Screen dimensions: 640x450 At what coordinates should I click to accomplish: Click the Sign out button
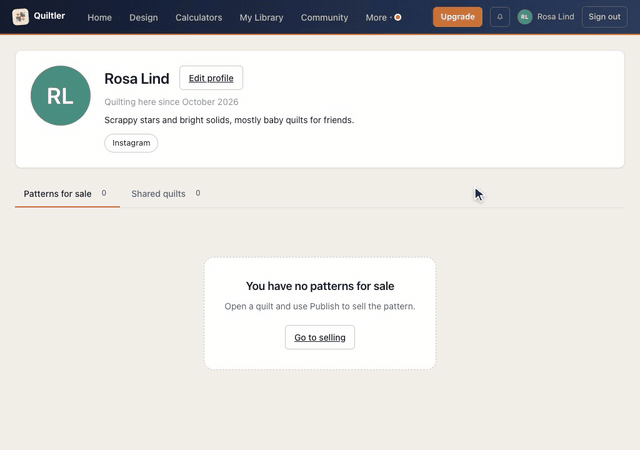[604, 17]
